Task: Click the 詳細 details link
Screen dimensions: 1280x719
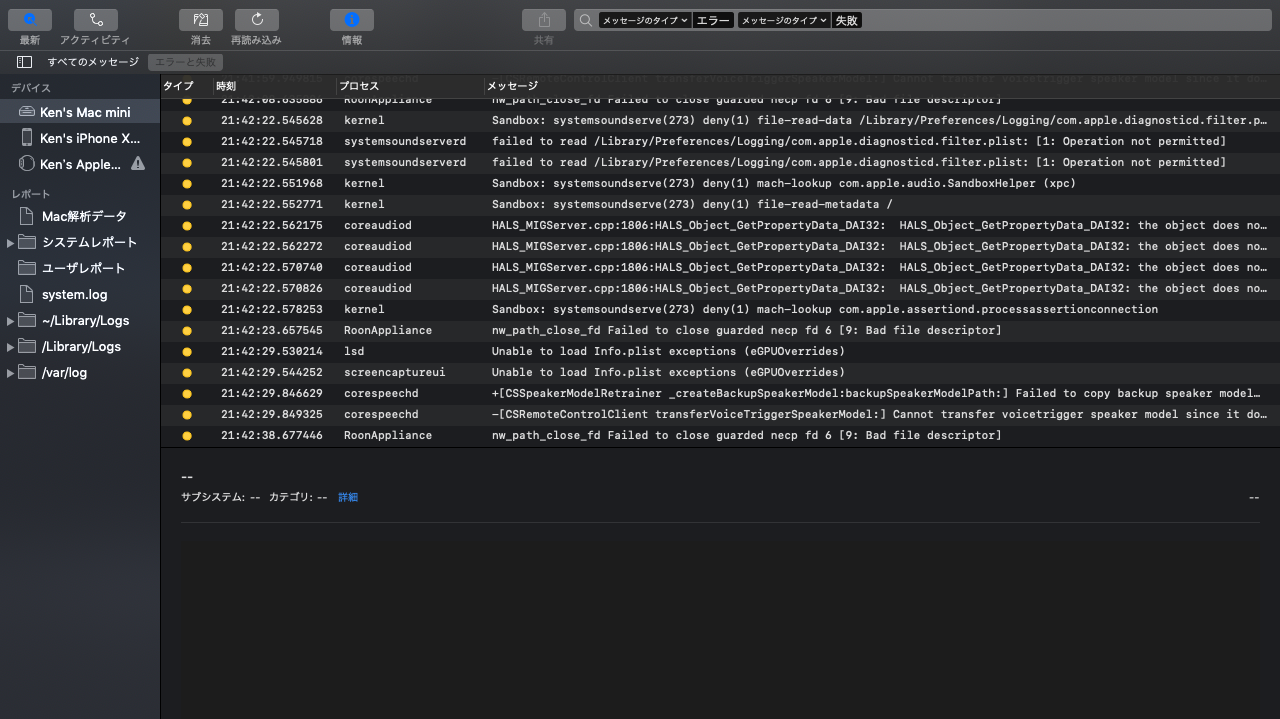Action: point(347,497)
